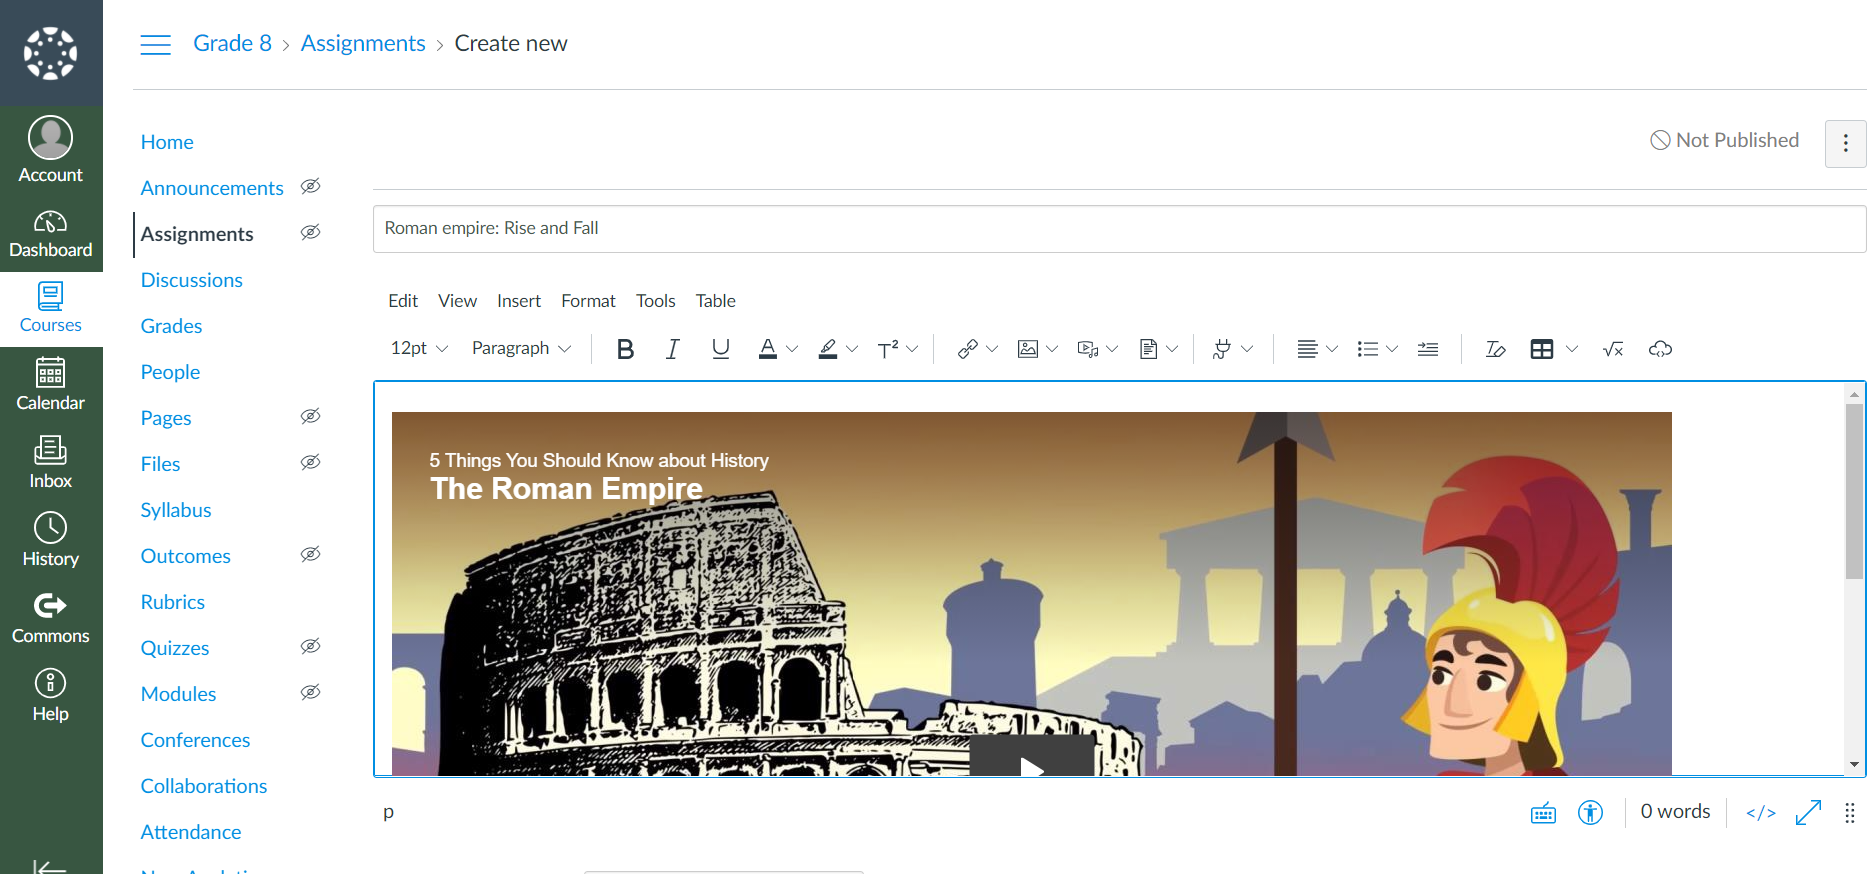The image size is (1872, 874).
Task: Go to Grade 8 breadcrumb link
Action: coord(232,43)
